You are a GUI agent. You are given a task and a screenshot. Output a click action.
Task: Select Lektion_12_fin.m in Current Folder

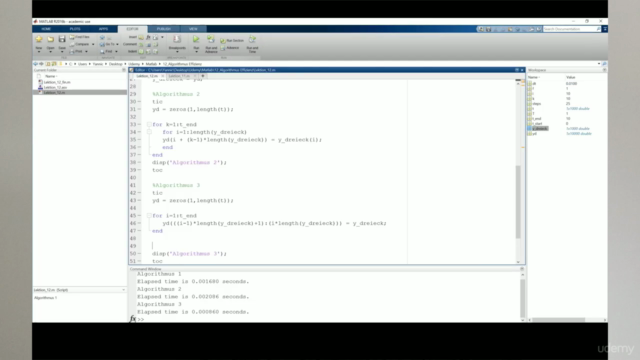[57, 82]
